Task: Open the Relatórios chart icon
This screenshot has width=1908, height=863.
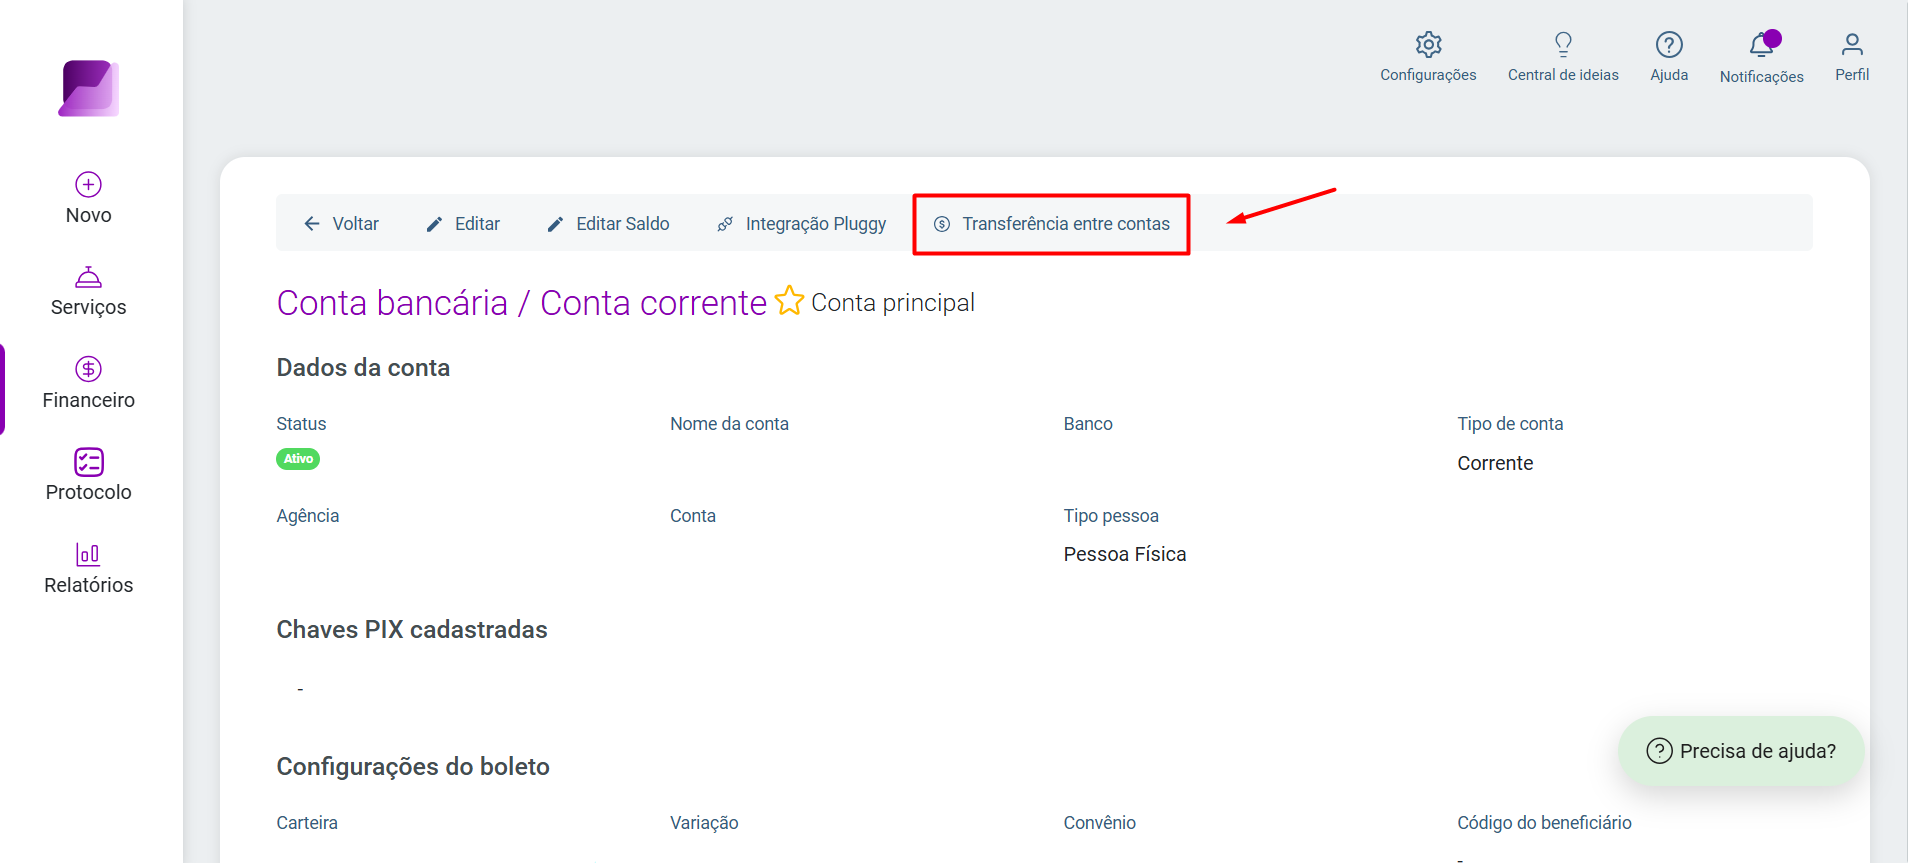Action: coord(88,554)
